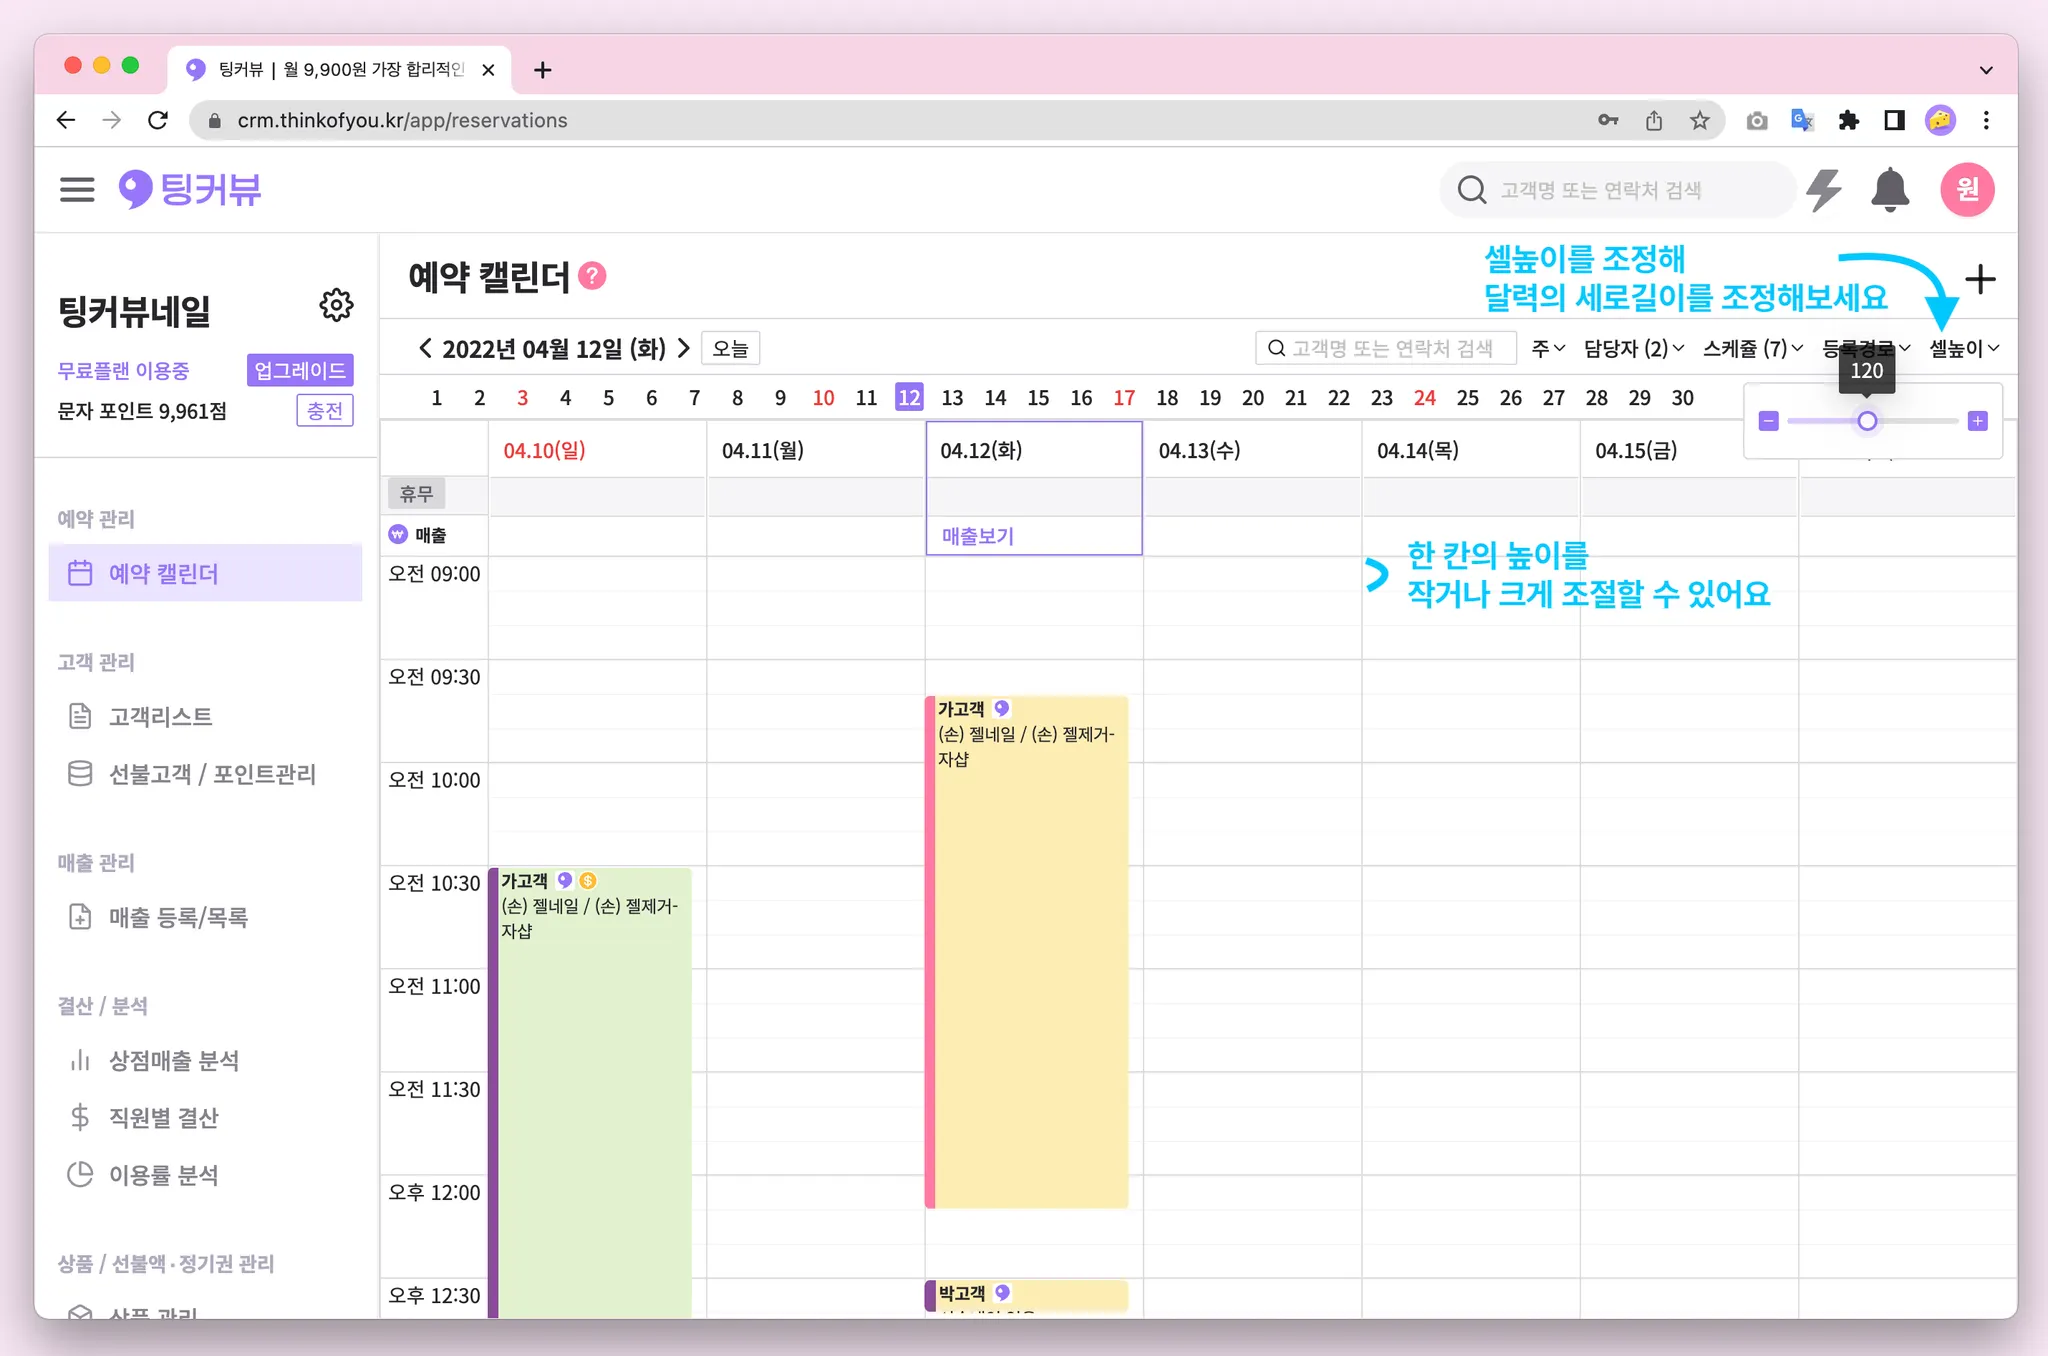
Task: Open the notifications bell
Action: 1889,189
